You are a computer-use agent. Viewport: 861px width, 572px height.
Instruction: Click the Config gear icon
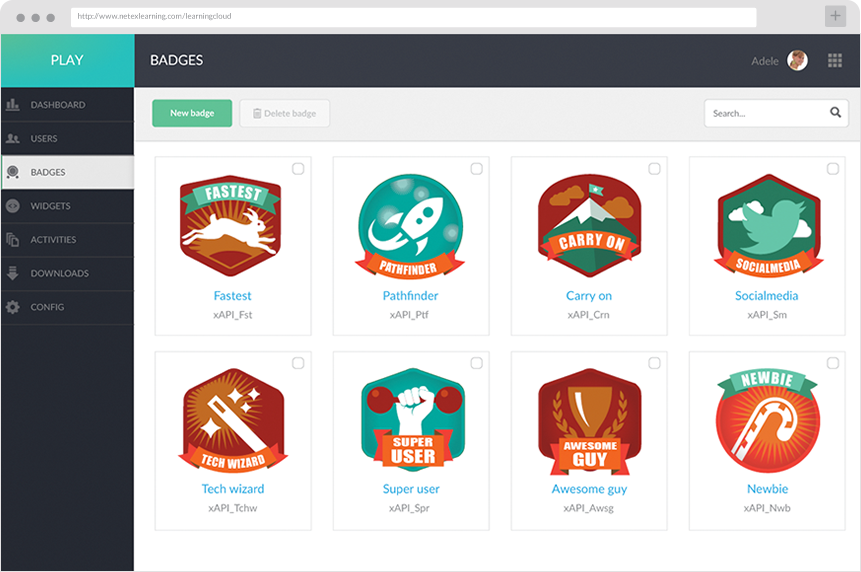tap(12, 307)
